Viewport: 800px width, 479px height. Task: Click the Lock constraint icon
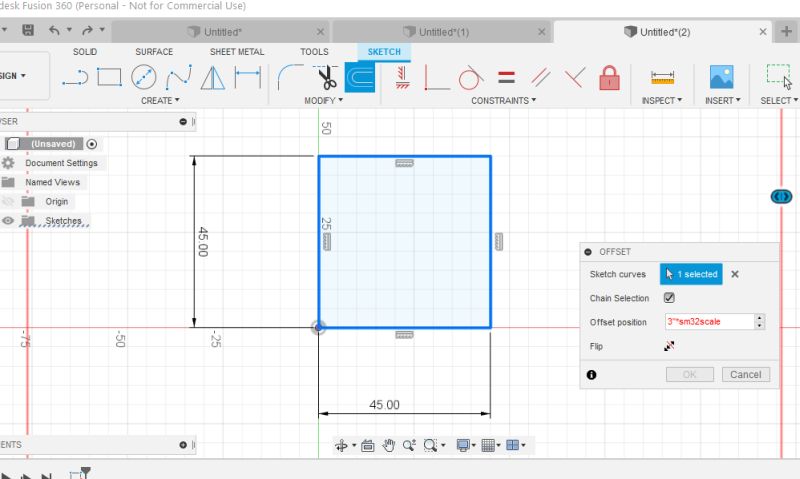pos(608,77)
